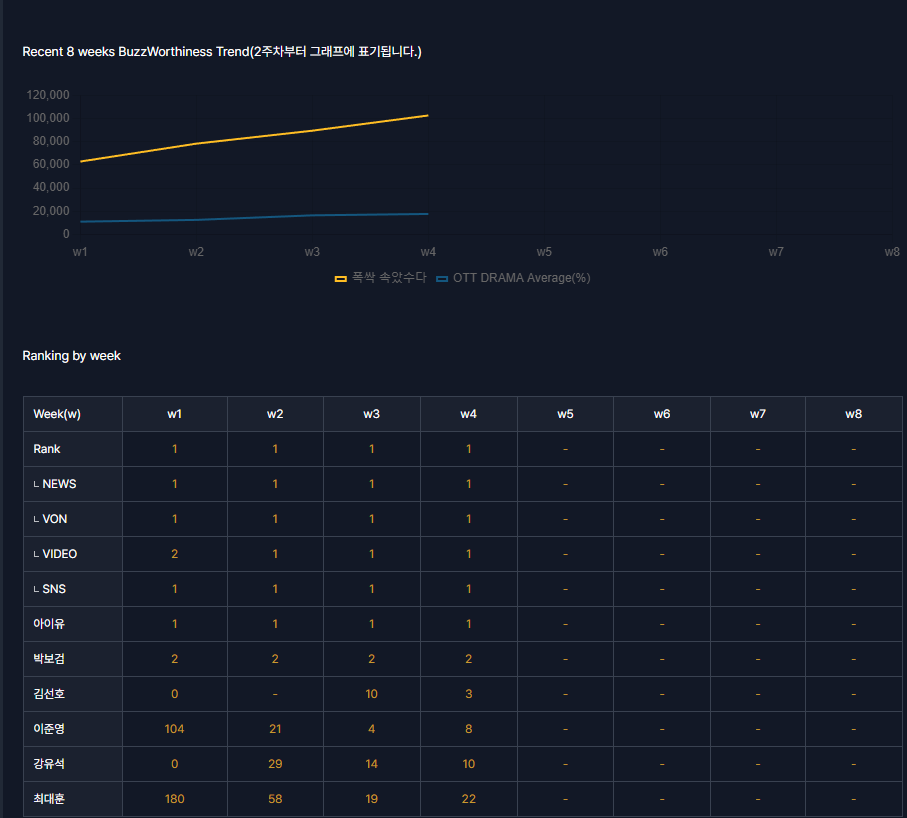This screenshot has width=907, height=818.
Task: Select the SNS sub-row label
Action: tap(53, 589)
